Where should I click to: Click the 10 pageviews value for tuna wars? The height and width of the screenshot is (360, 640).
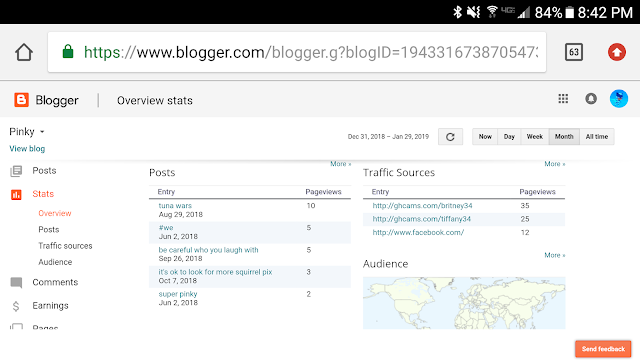pyautogui.click(x=311, y=206)
